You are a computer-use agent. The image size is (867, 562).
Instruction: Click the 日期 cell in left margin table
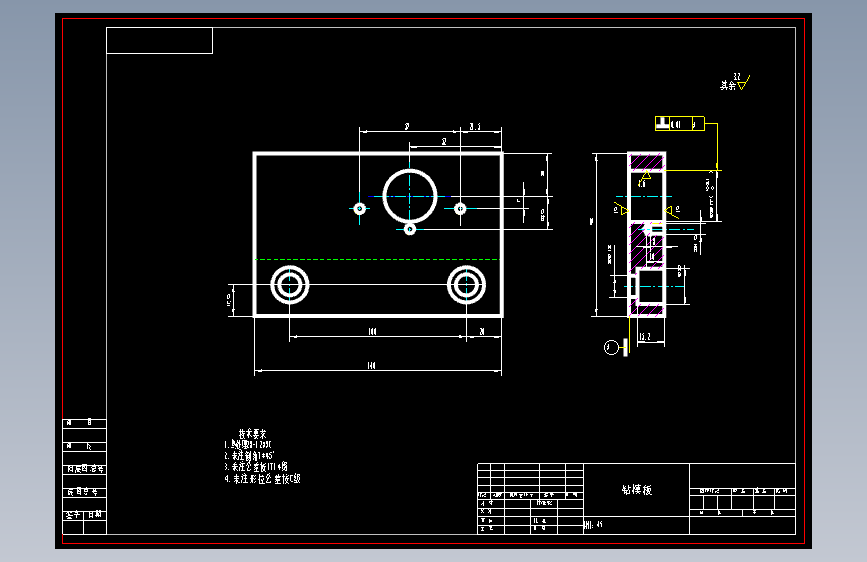95,514
